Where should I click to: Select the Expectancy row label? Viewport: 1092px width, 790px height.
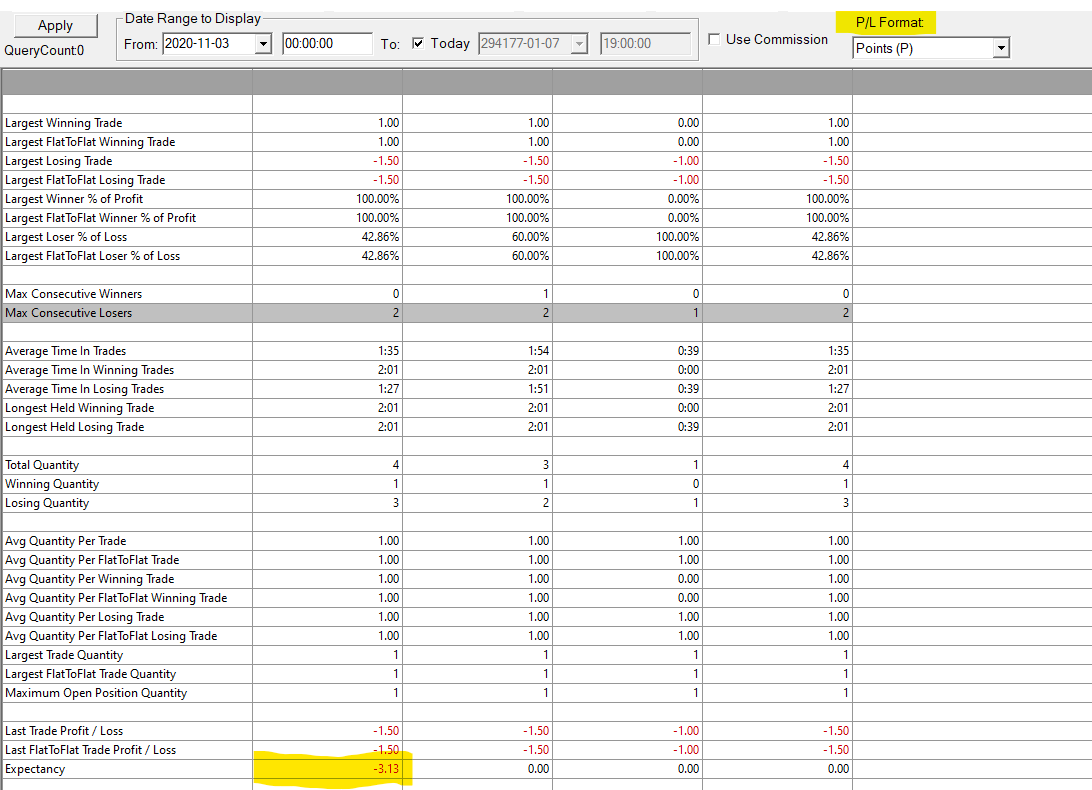click(x=35, y=769)
